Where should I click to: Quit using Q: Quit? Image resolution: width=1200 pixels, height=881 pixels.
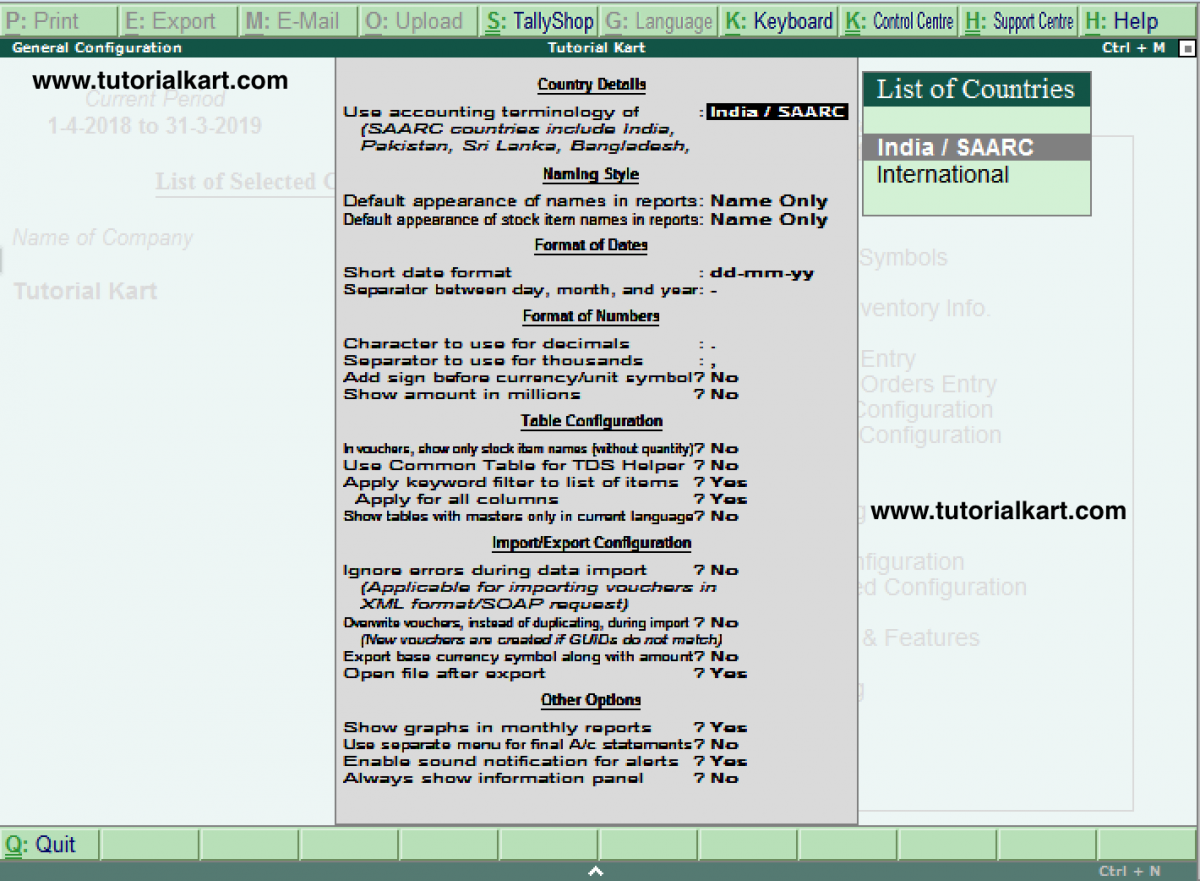[x=45, y=845]
